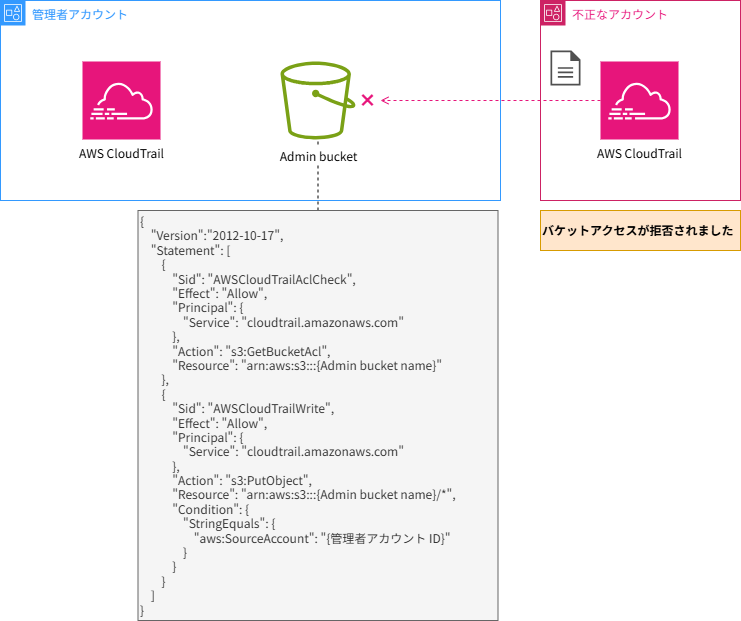Click the blue 管理者アカウント group icon
Screen dimensions: 741x621
[x=13, y=14]
